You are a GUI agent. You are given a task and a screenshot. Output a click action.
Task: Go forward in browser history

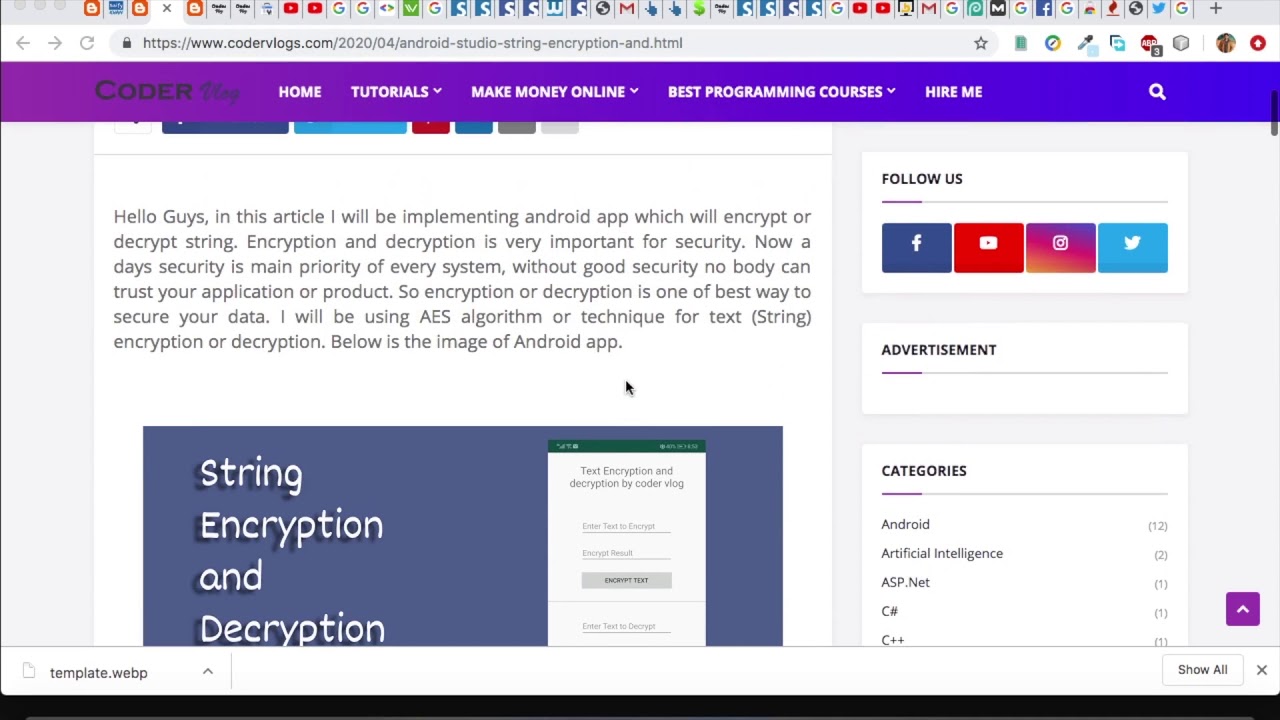click(x=55, y=43)
